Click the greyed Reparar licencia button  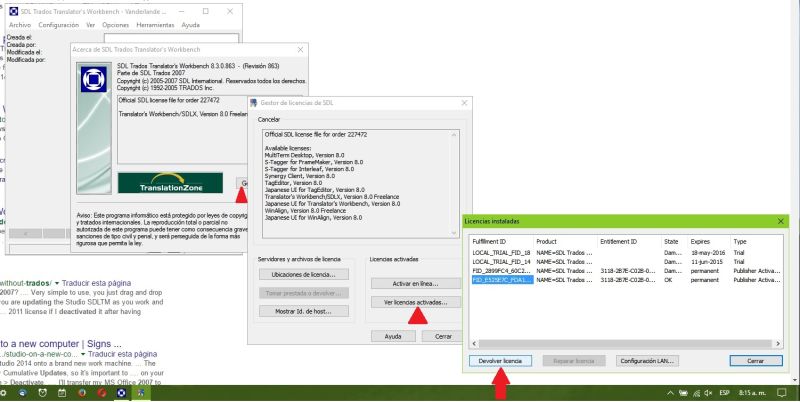(x=573, y=361)
